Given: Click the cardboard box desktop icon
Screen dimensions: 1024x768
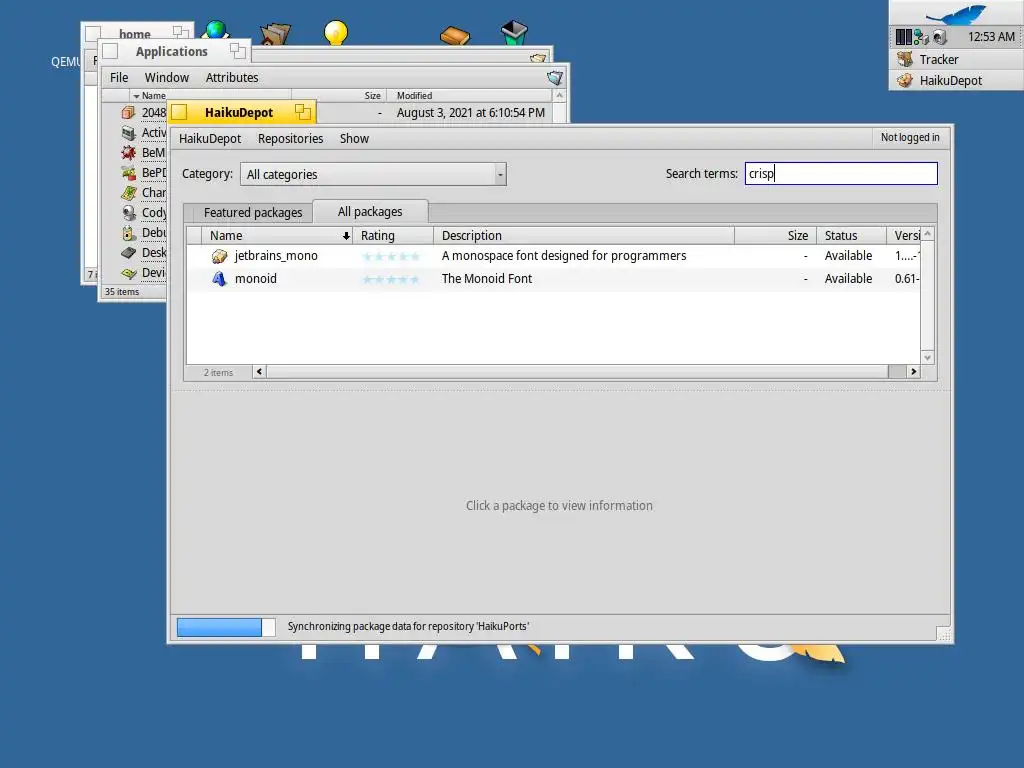Looking at the screenshot, I should click(275, 35).
